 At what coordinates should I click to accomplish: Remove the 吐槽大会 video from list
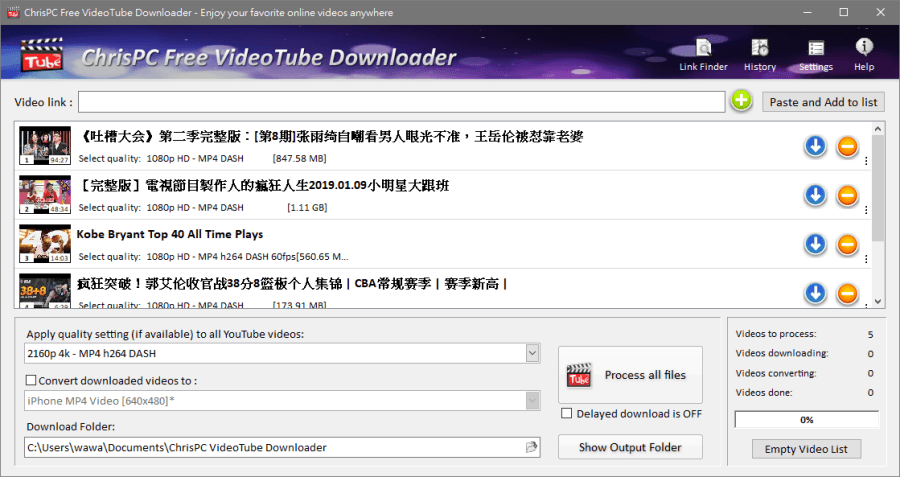(x=847, y=147)
